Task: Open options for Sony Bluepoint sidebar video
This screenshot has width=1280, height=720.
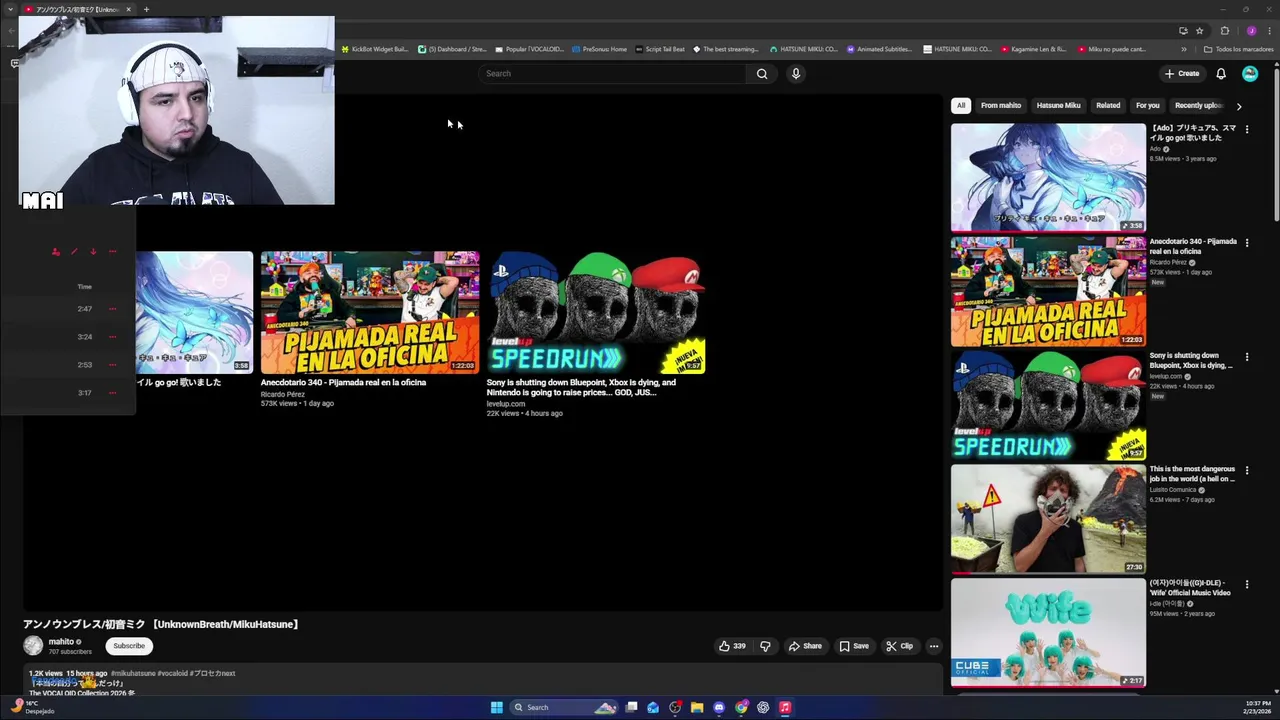Action: point(1247,357)
